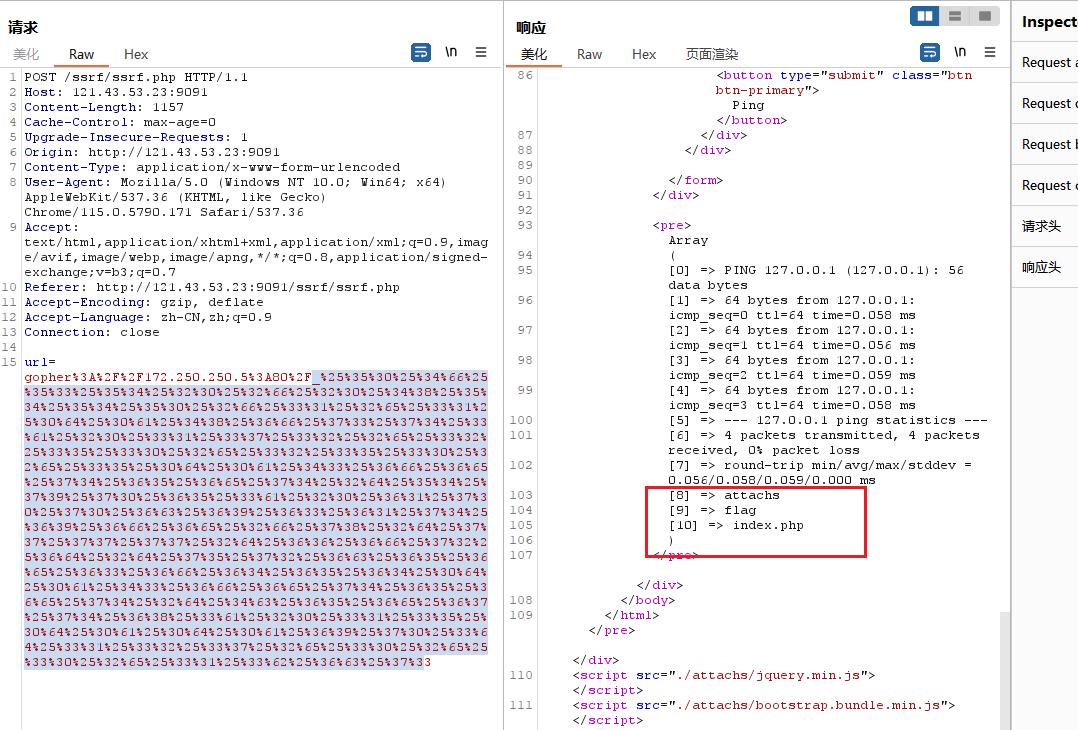1078x730 pixels.
Task: Switch the request to the 美化 tab
Action: 26,54
